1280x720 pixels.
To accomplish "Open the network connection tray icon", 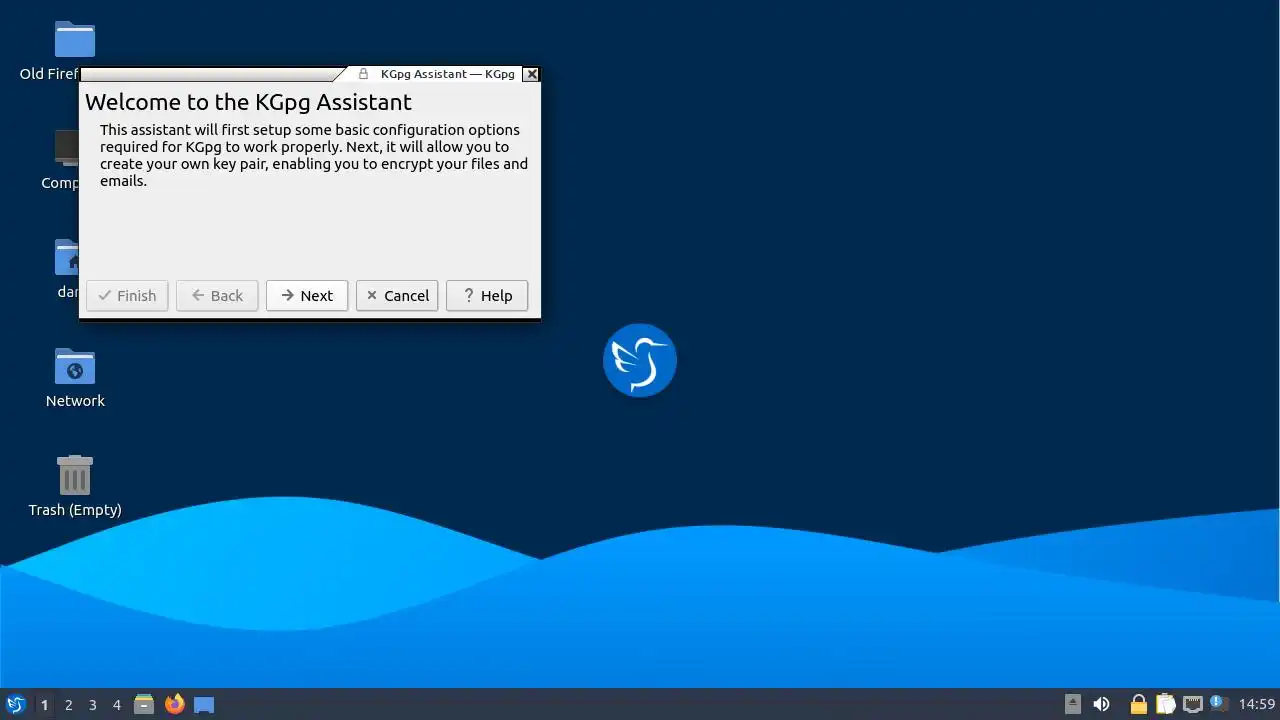I will [1192, 704].
